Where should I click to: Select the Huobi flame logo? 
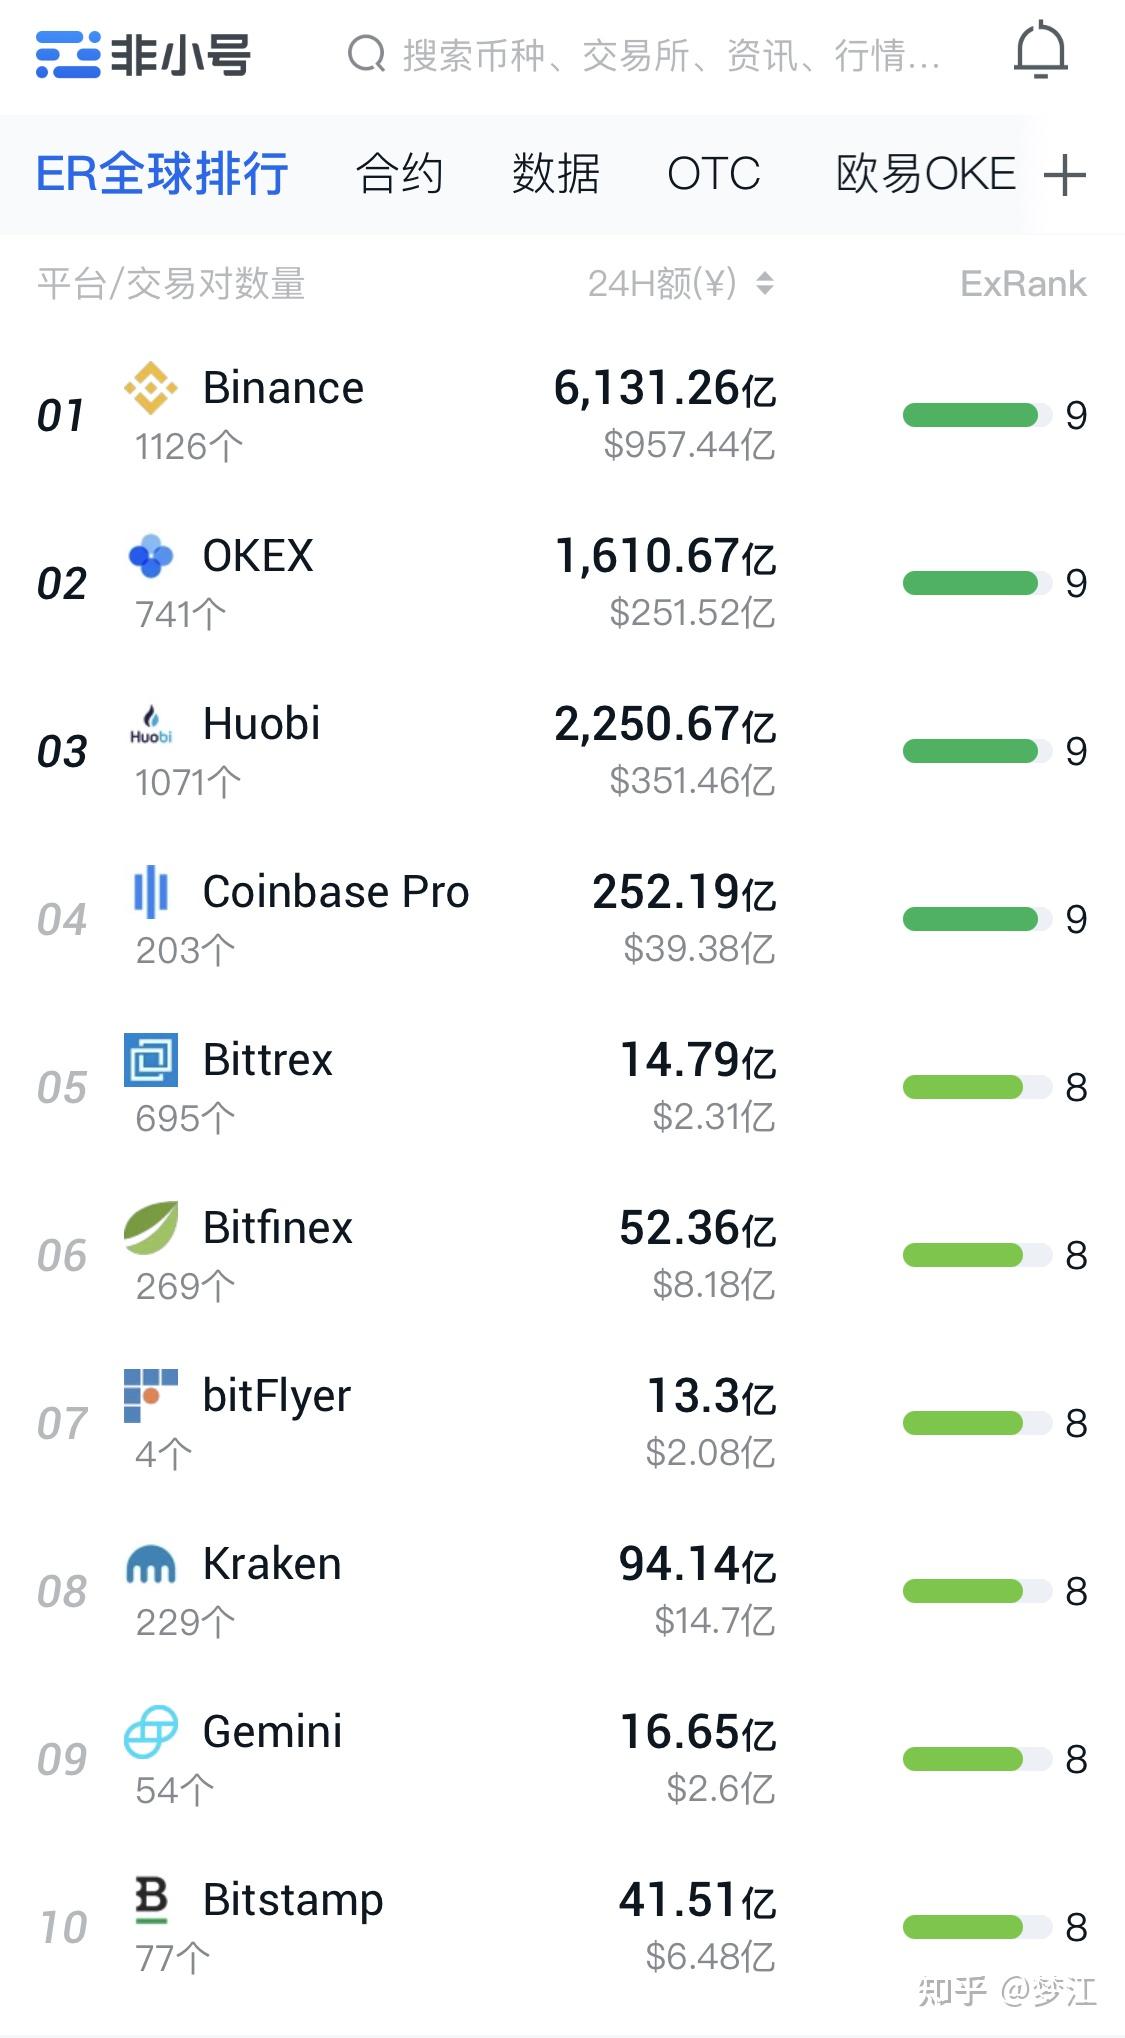click(x=151, y=724)
